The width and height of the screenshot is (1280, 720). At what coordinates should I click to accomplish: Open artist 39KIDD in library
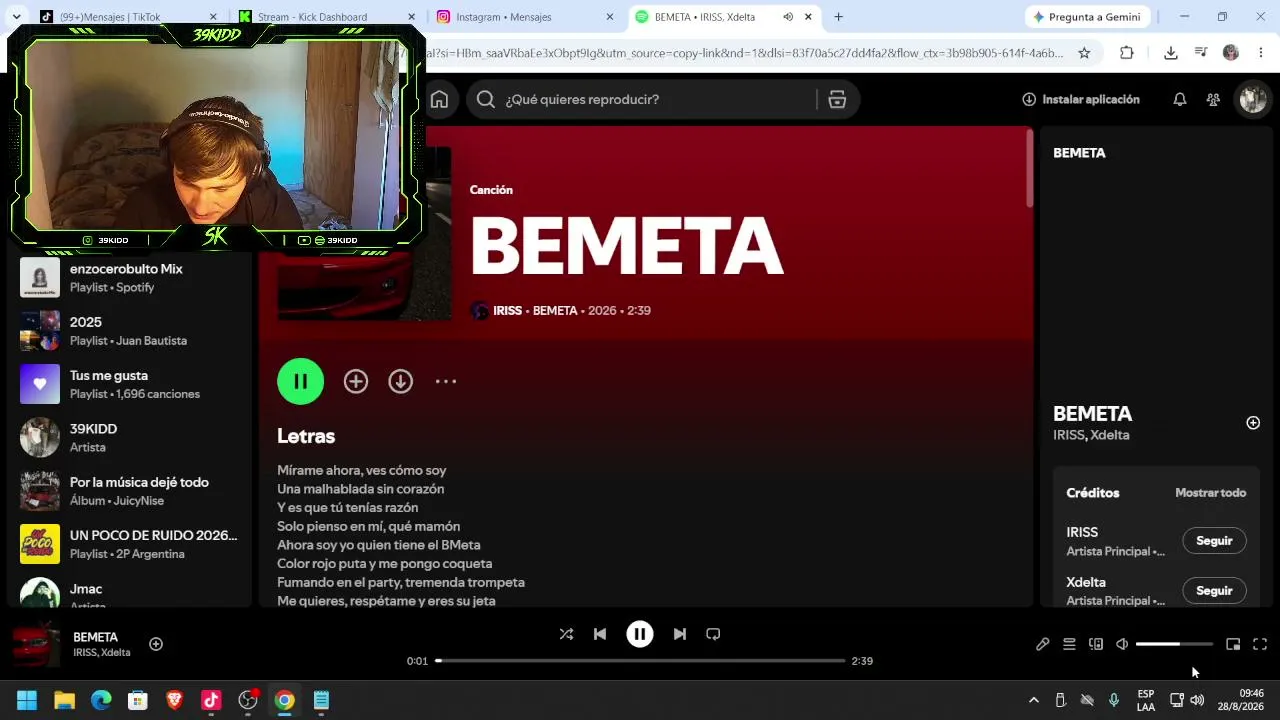[x=130, y=438]
